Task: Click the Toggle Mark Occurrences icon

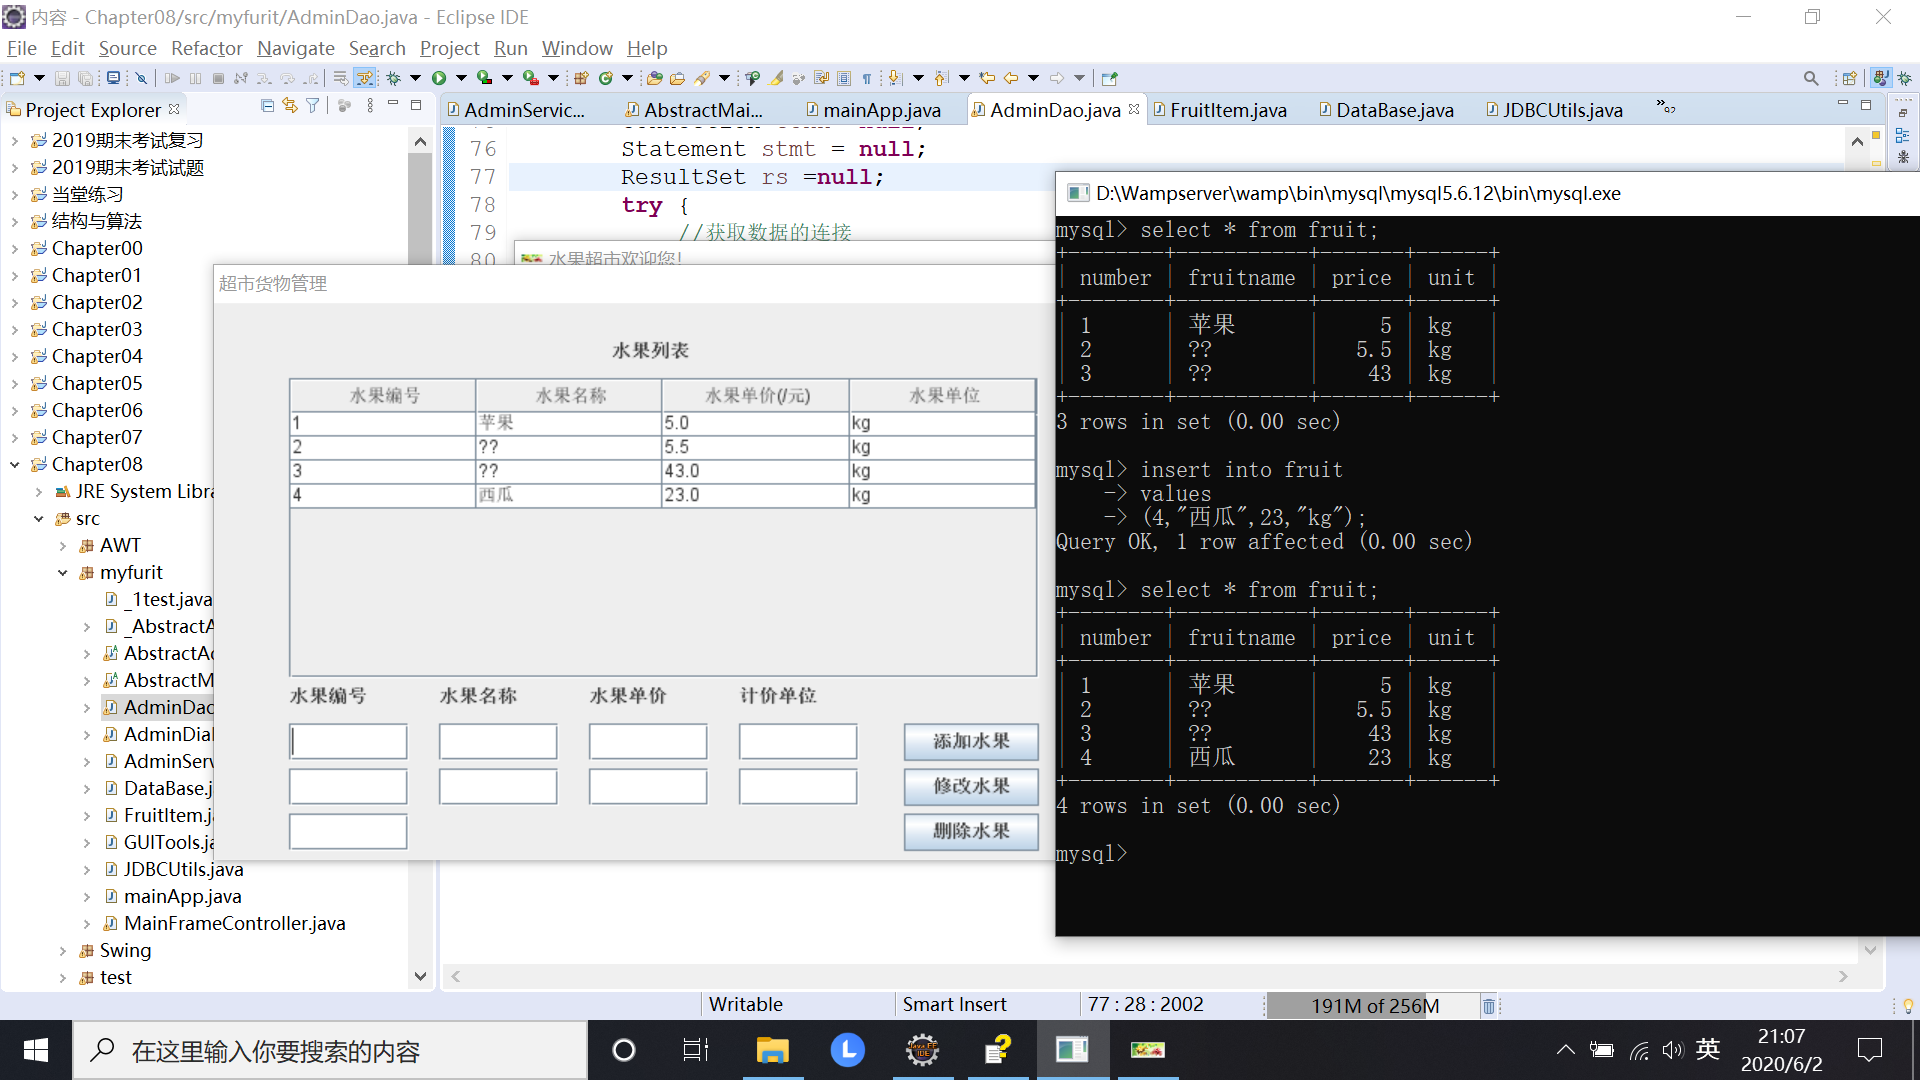Action: pos(776,78)
